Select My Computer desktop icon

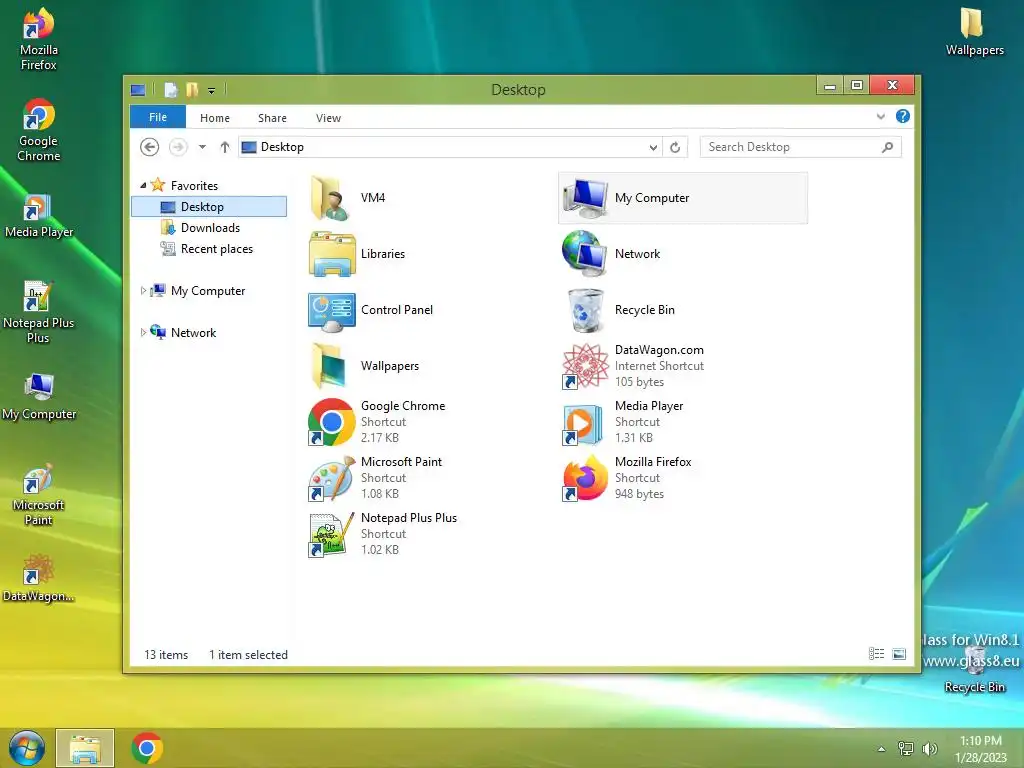(39, 396)
